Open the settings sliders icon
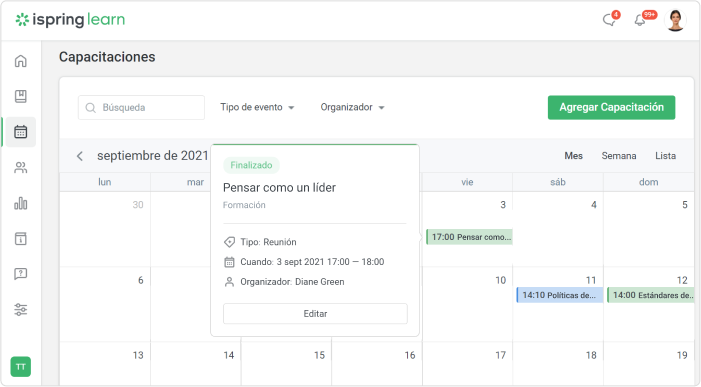This screenshot has height=387, width=701. click(21, 309)
